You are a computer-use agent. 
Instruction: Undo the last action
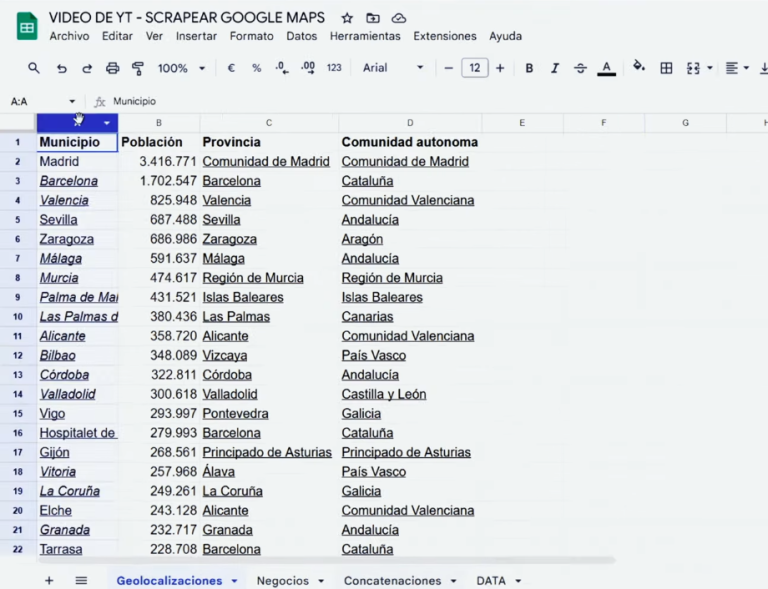click(x=61, y=68)
